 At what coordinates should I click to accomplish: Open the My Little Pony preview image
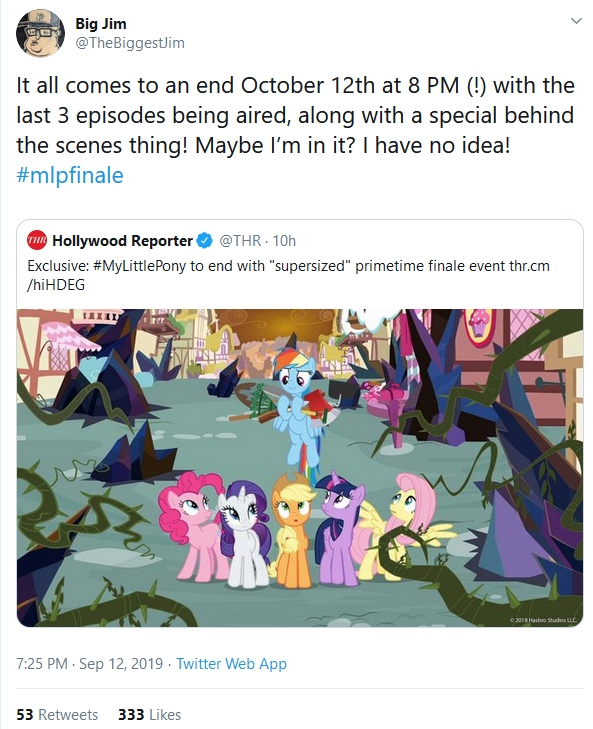[300, 468]
